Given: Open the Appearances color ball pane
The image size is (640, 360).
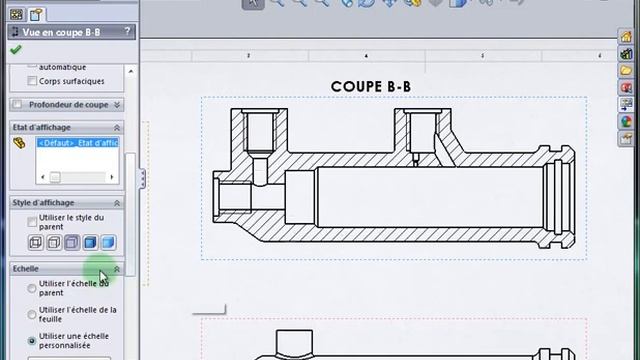Looking at the screenshot, I should coord(626,122).
